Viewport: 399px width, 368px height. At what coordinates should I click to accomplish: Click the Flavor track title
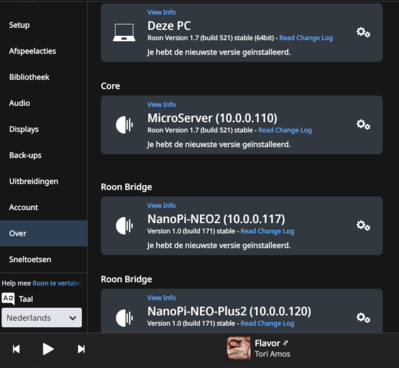(x=267, y=343)
